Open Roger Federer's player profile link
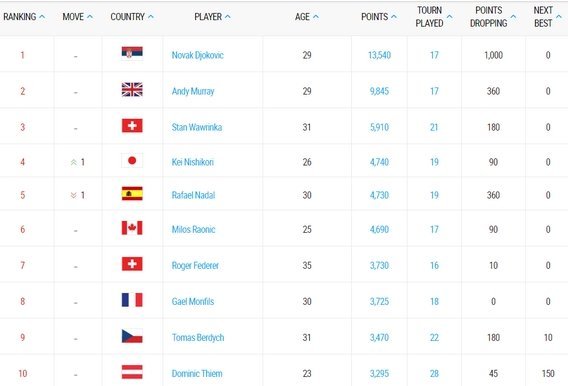Screen dimensions: 568x386 click(195, 266)
